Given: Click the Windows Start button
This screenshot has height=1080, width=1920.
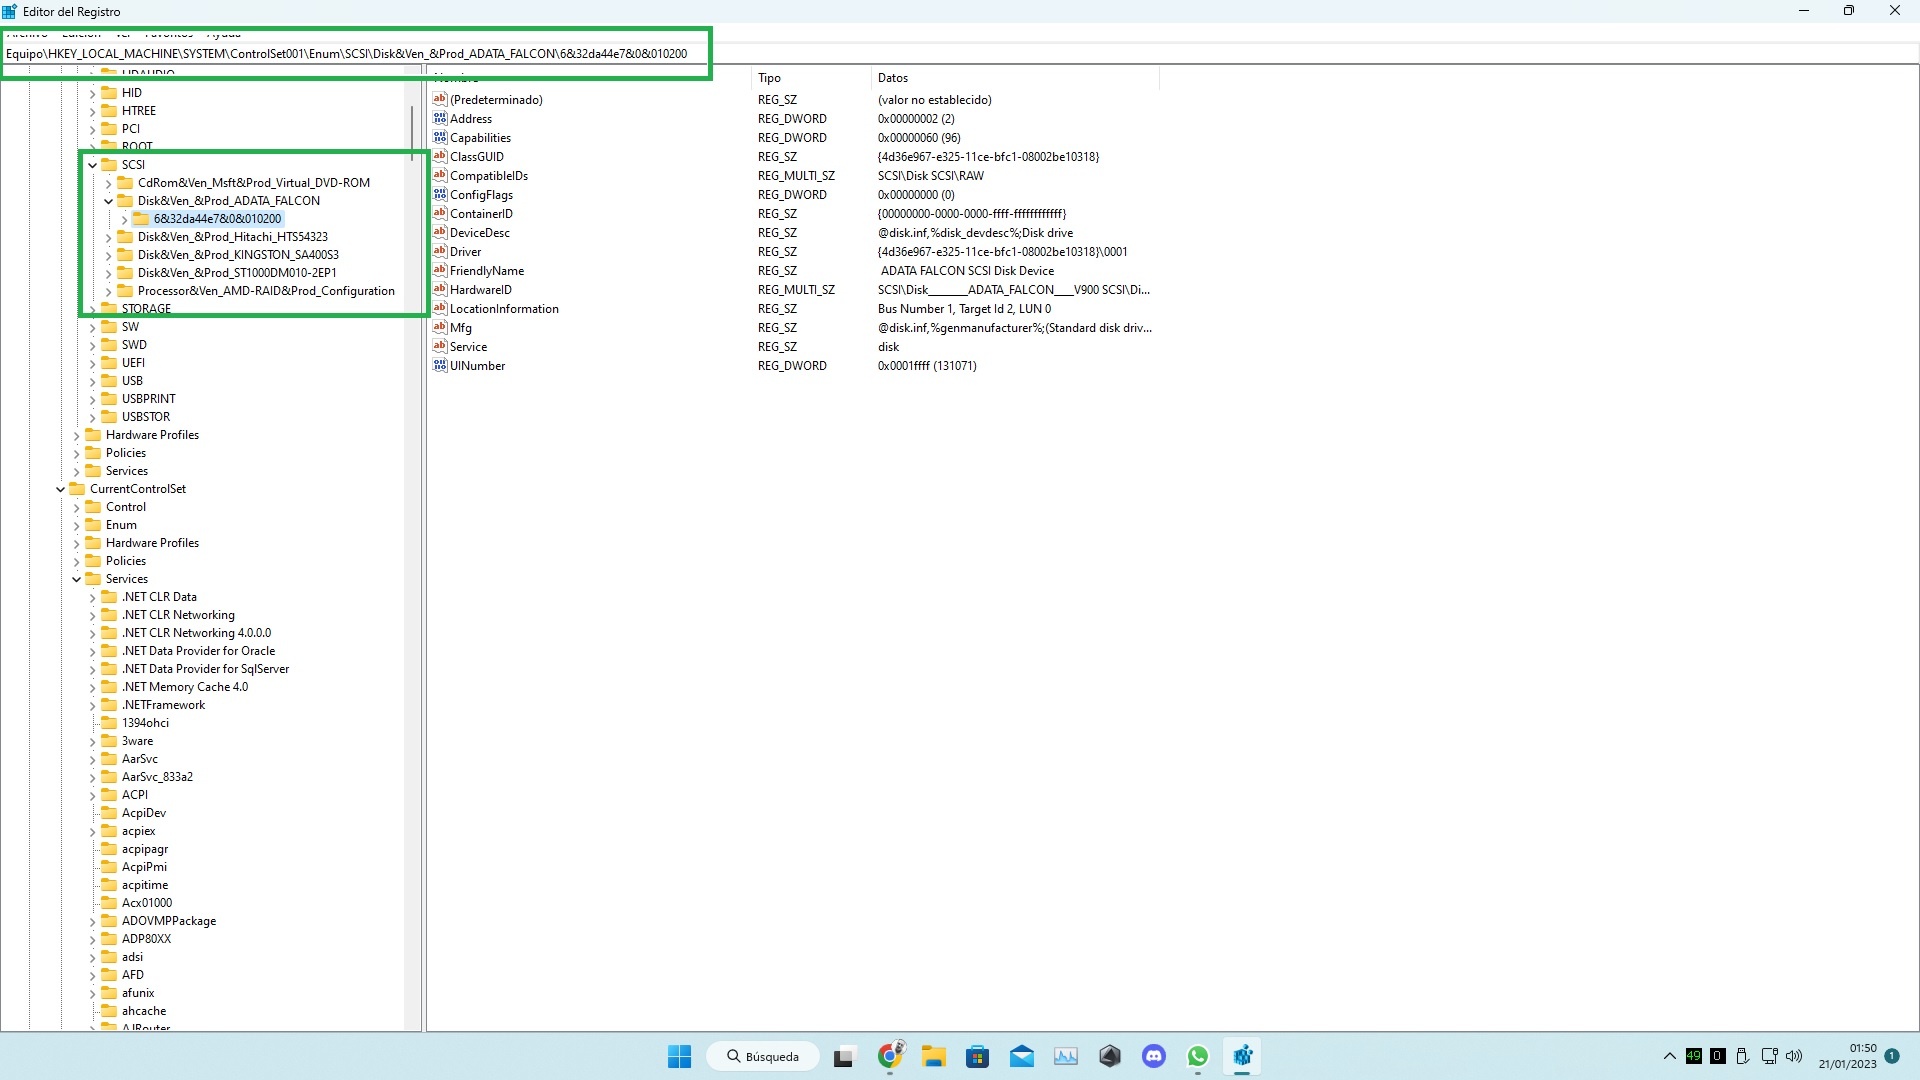Looking at the screenshot, I should coord(680,1056).
